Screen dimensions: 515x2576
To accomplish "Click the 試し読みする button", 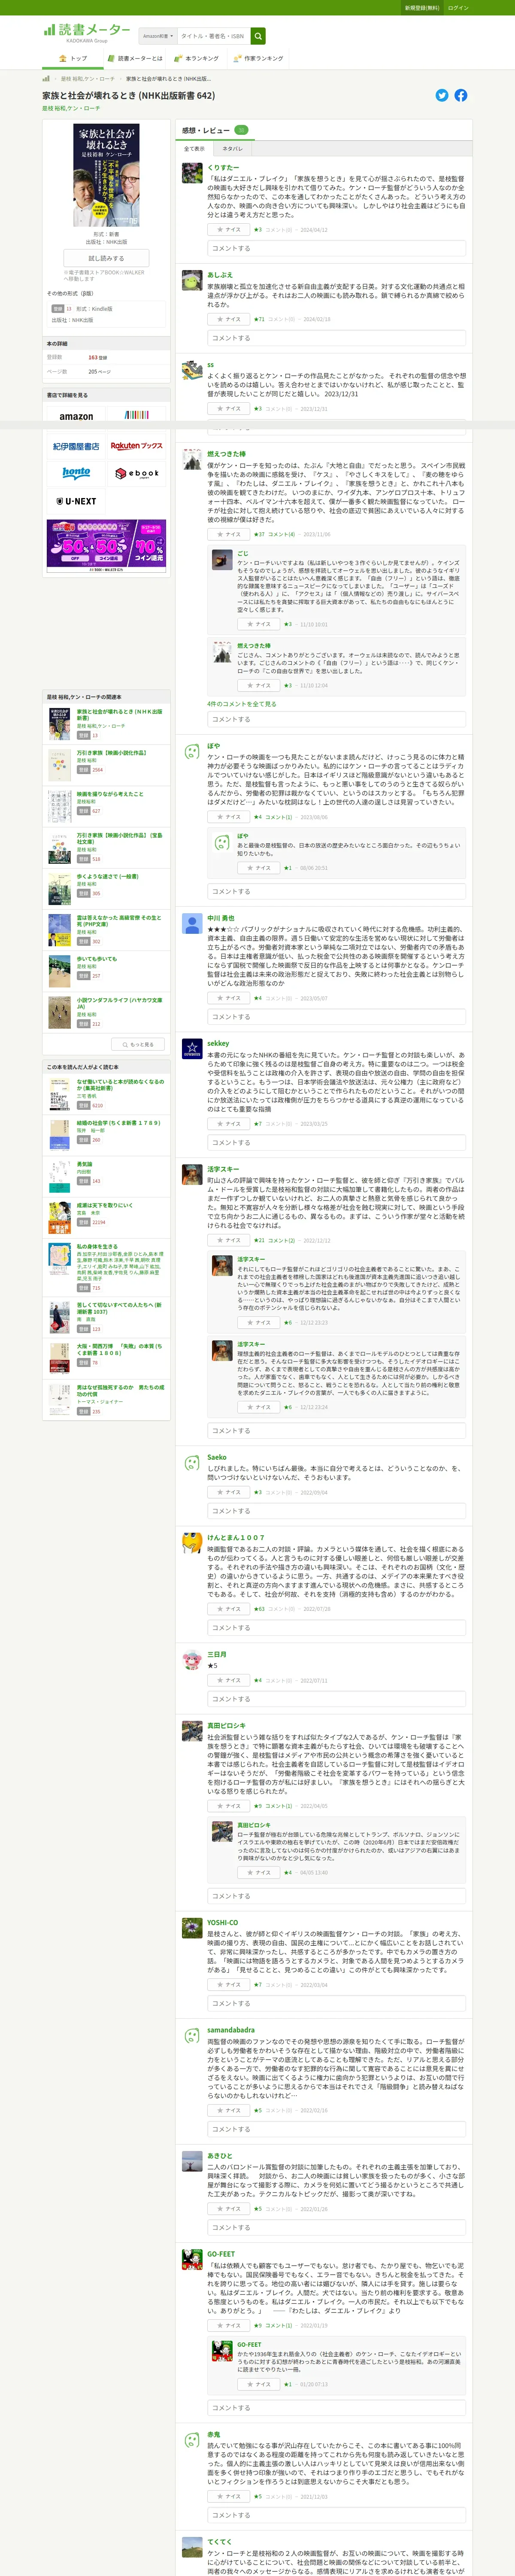I will (106, 257).
